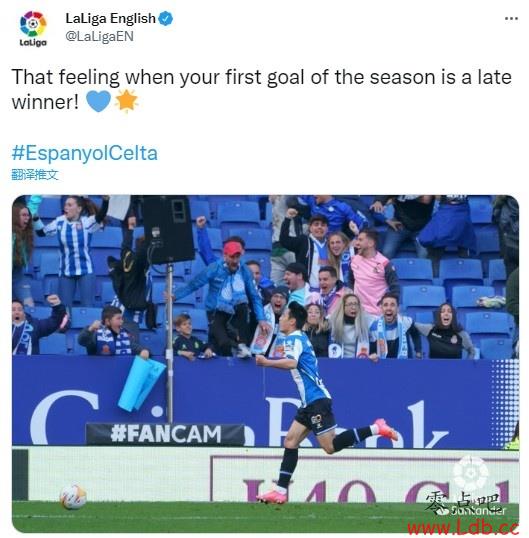Click the camera speaker on pole

[168, 230]
